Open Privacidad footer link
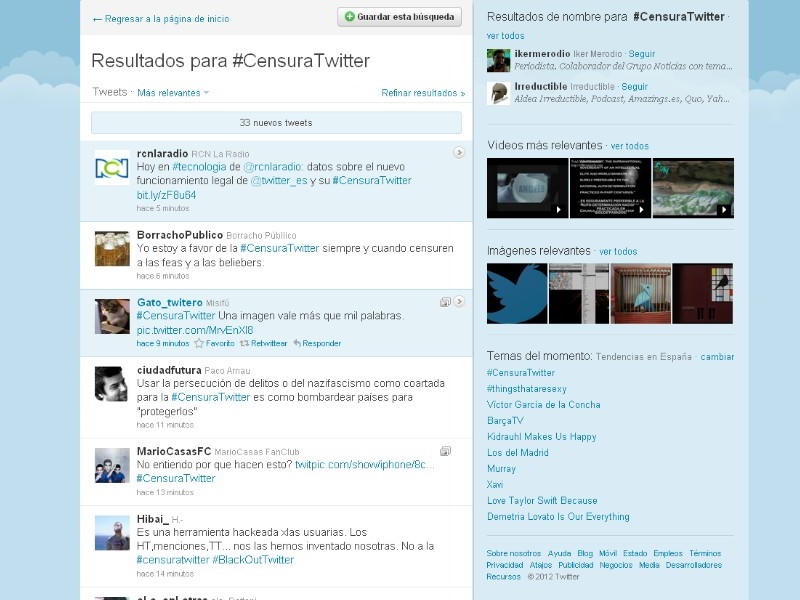The image size is (800, 600). click(505, 565)
